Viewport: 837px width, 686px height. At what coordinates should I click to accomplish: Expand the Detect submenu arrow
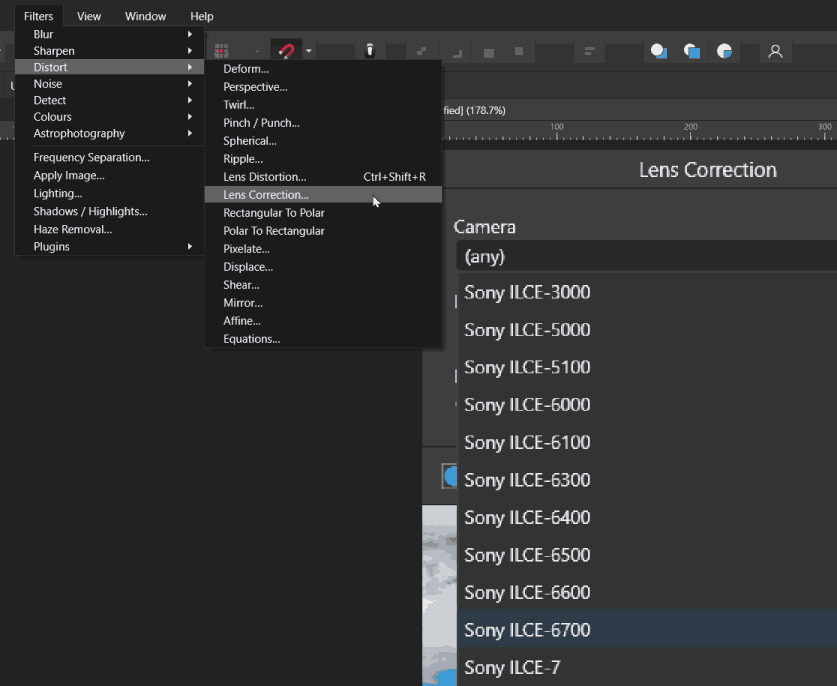189,100
